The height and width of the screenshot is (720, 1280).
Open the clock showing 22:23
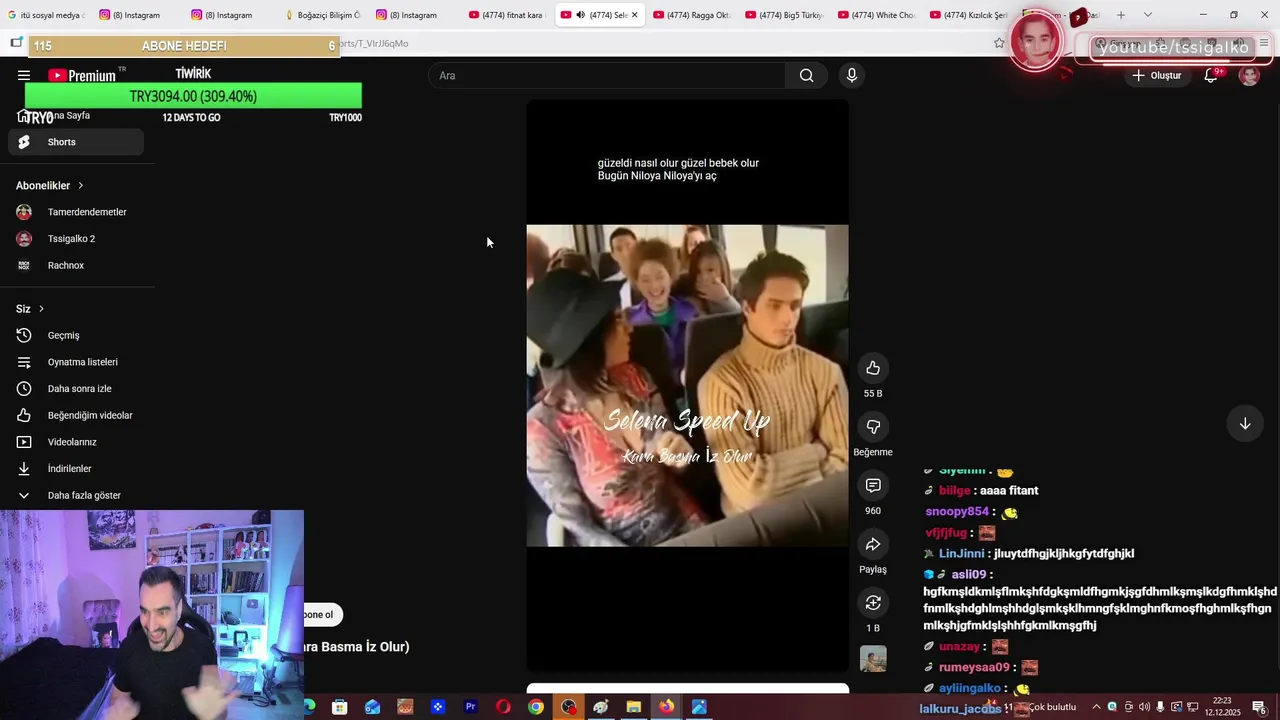[1223, 707]
